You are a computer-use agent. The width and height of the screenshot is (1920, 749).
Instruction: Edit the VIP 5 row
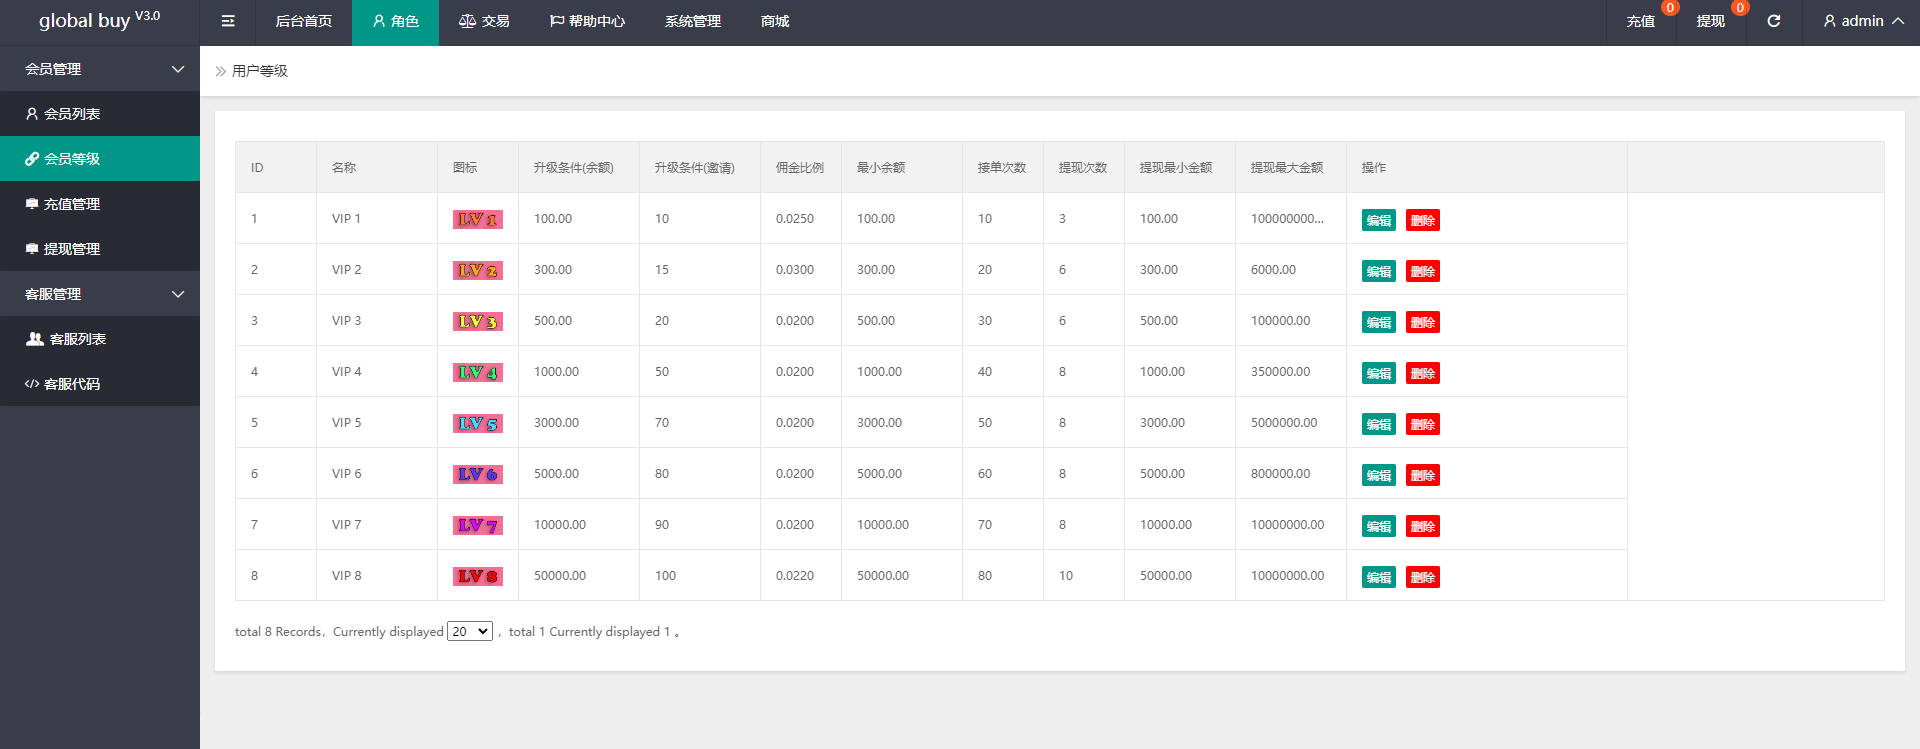click(1379, 424)
